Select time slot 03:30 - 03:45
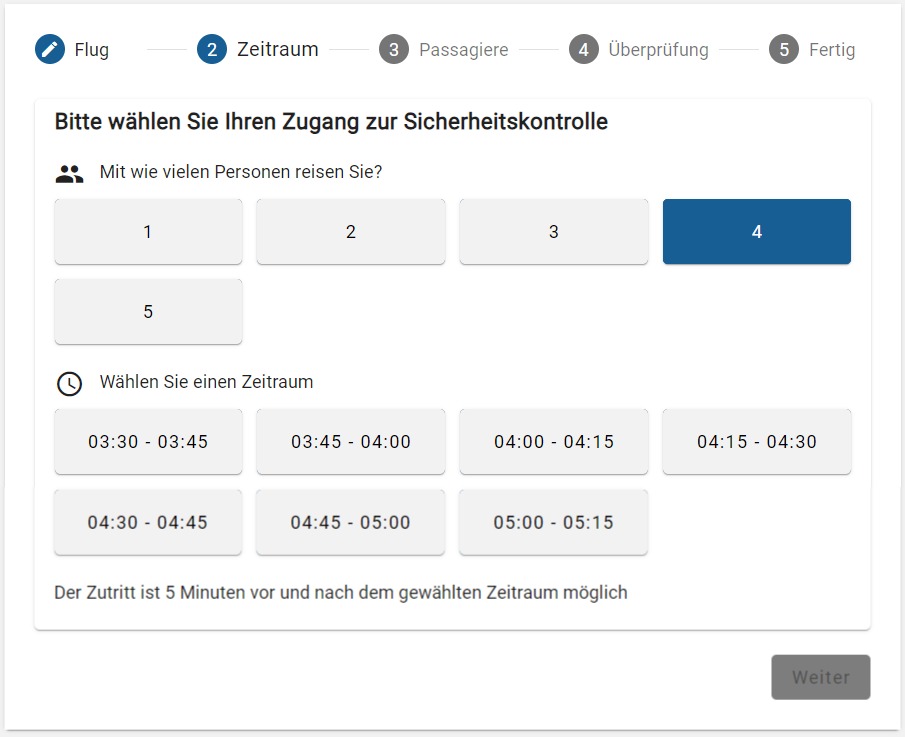This screenshot has height=737, width=905. click(x=148, y=442)
